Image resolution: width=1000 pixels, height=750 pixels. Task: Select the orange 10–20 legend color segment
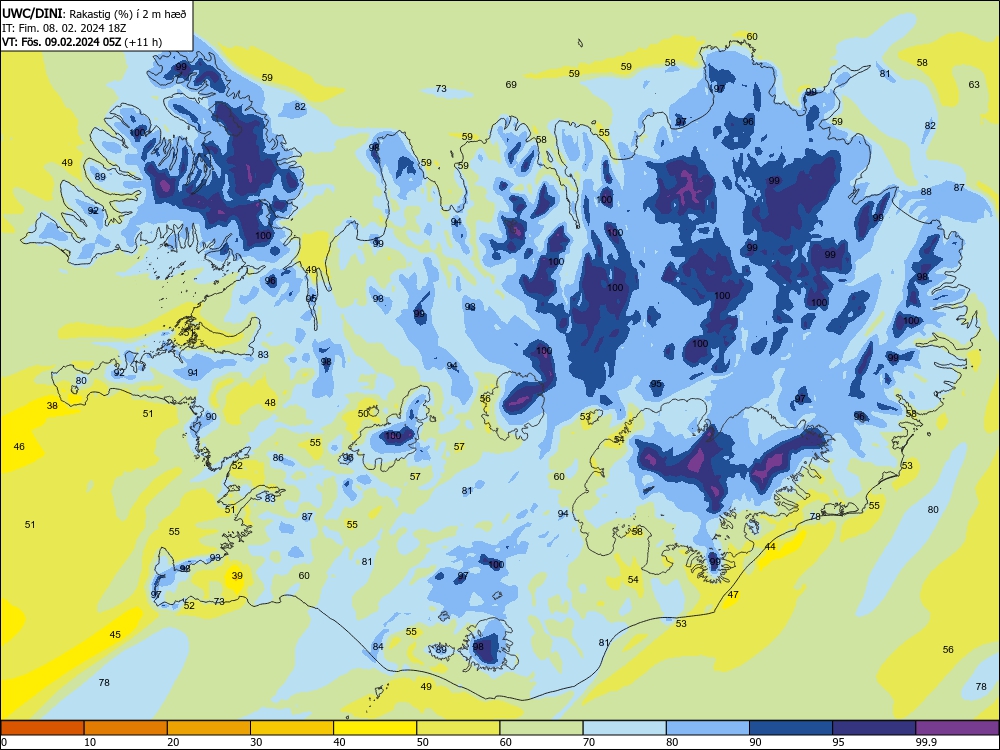[126, 728]
